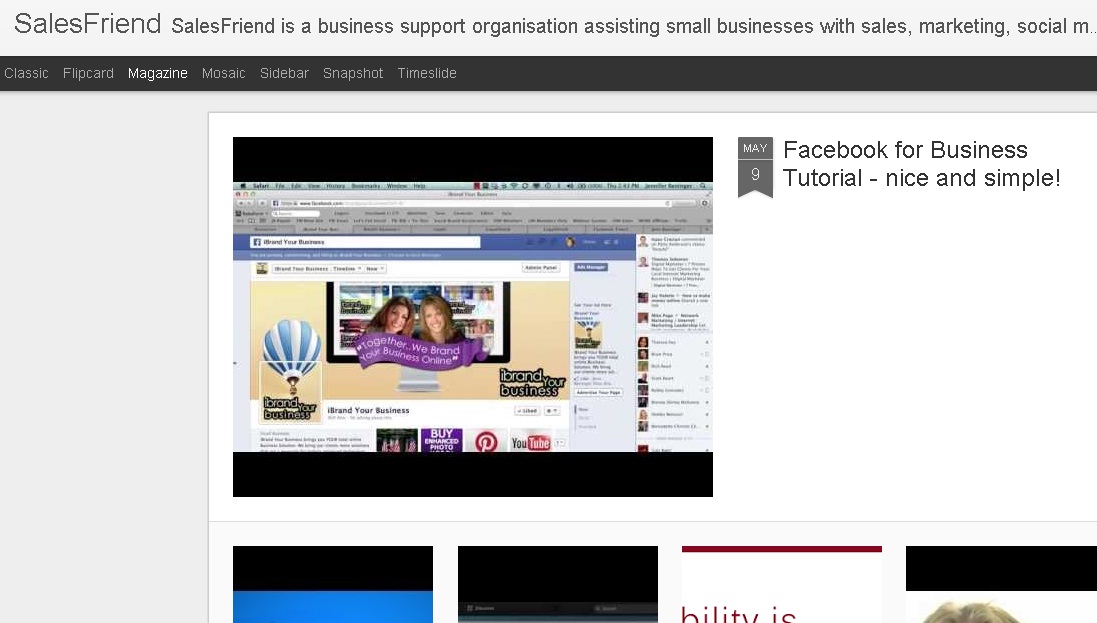Open the blue post thumbnail below
The width and height of the screenshot is (1097, 623).
[333, 584]
